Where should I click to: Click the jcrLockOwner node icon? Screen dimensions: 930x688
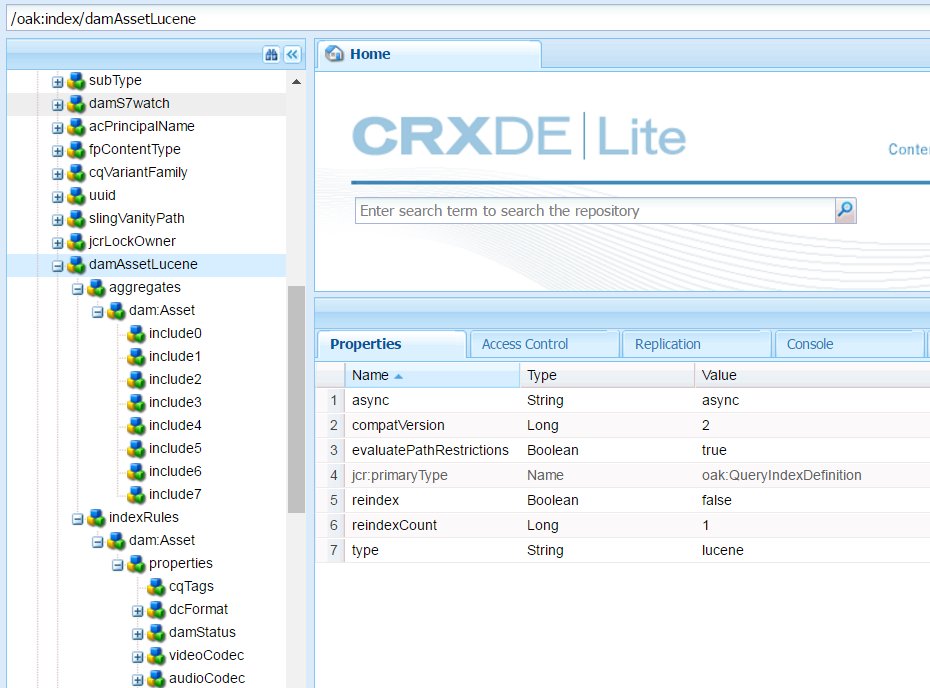77,242
